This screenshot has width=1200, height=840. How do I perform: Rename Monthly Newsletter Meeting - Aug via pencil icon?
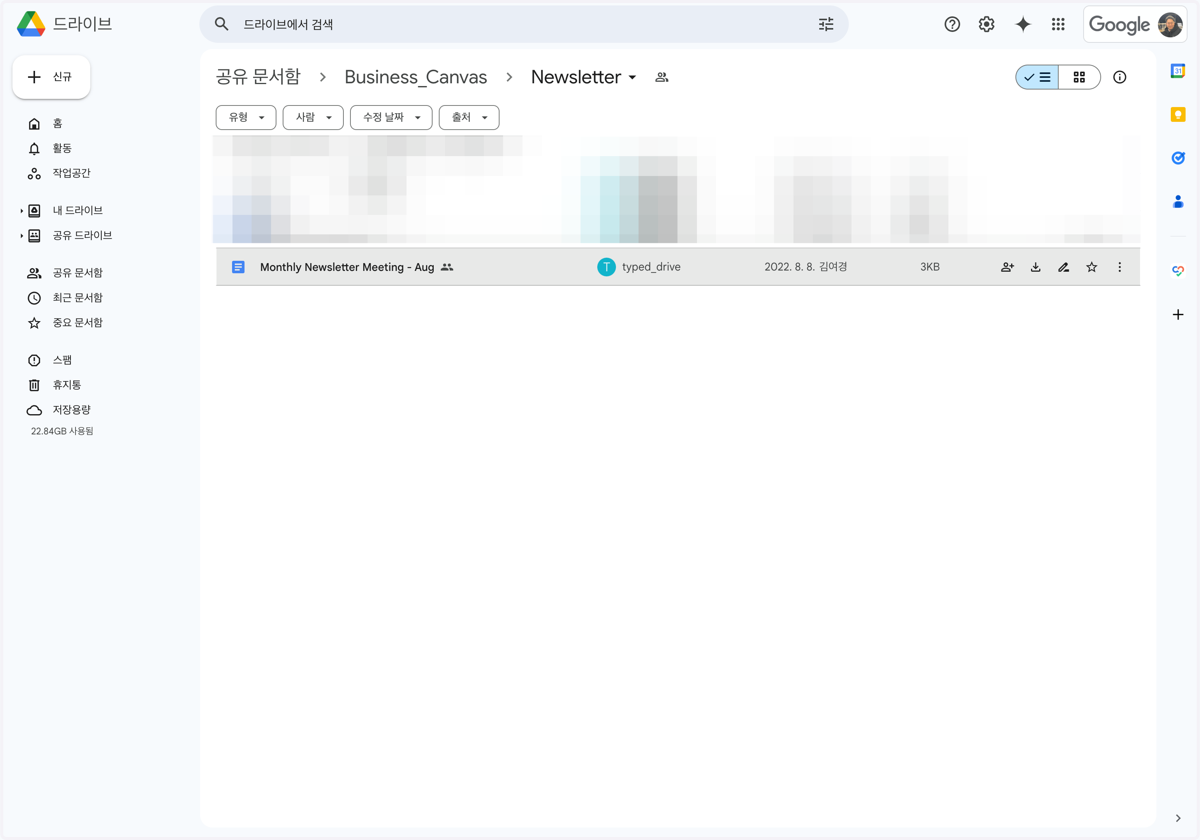tap(1063, 267)
